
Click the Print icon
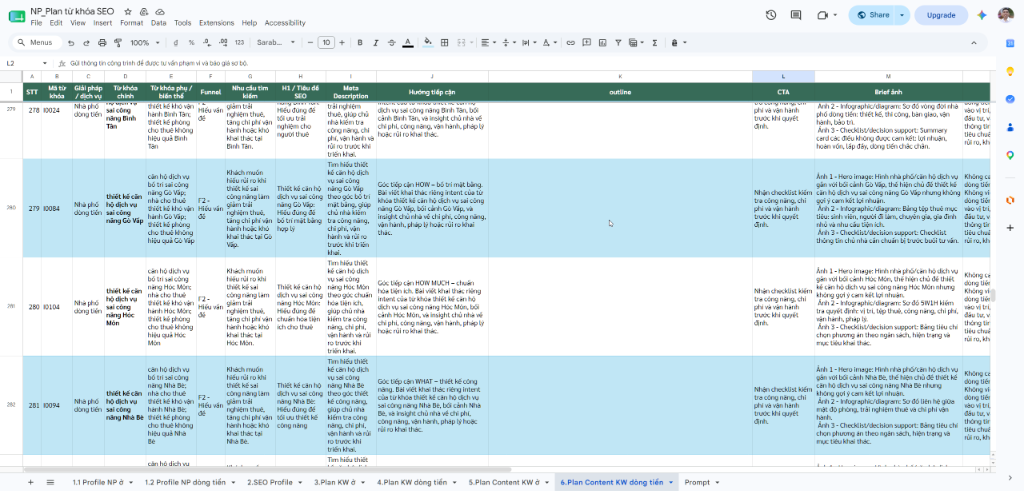pyautogui.click(x=102, y=42)
